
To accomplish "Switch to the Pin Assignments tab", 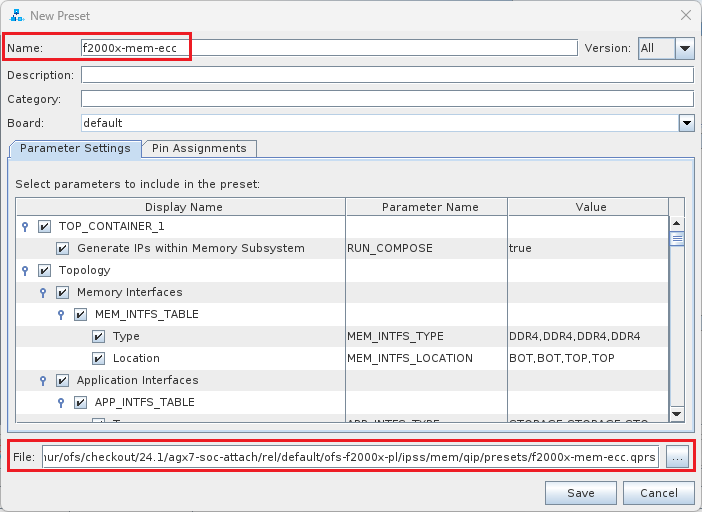I will tap(198, 148).
